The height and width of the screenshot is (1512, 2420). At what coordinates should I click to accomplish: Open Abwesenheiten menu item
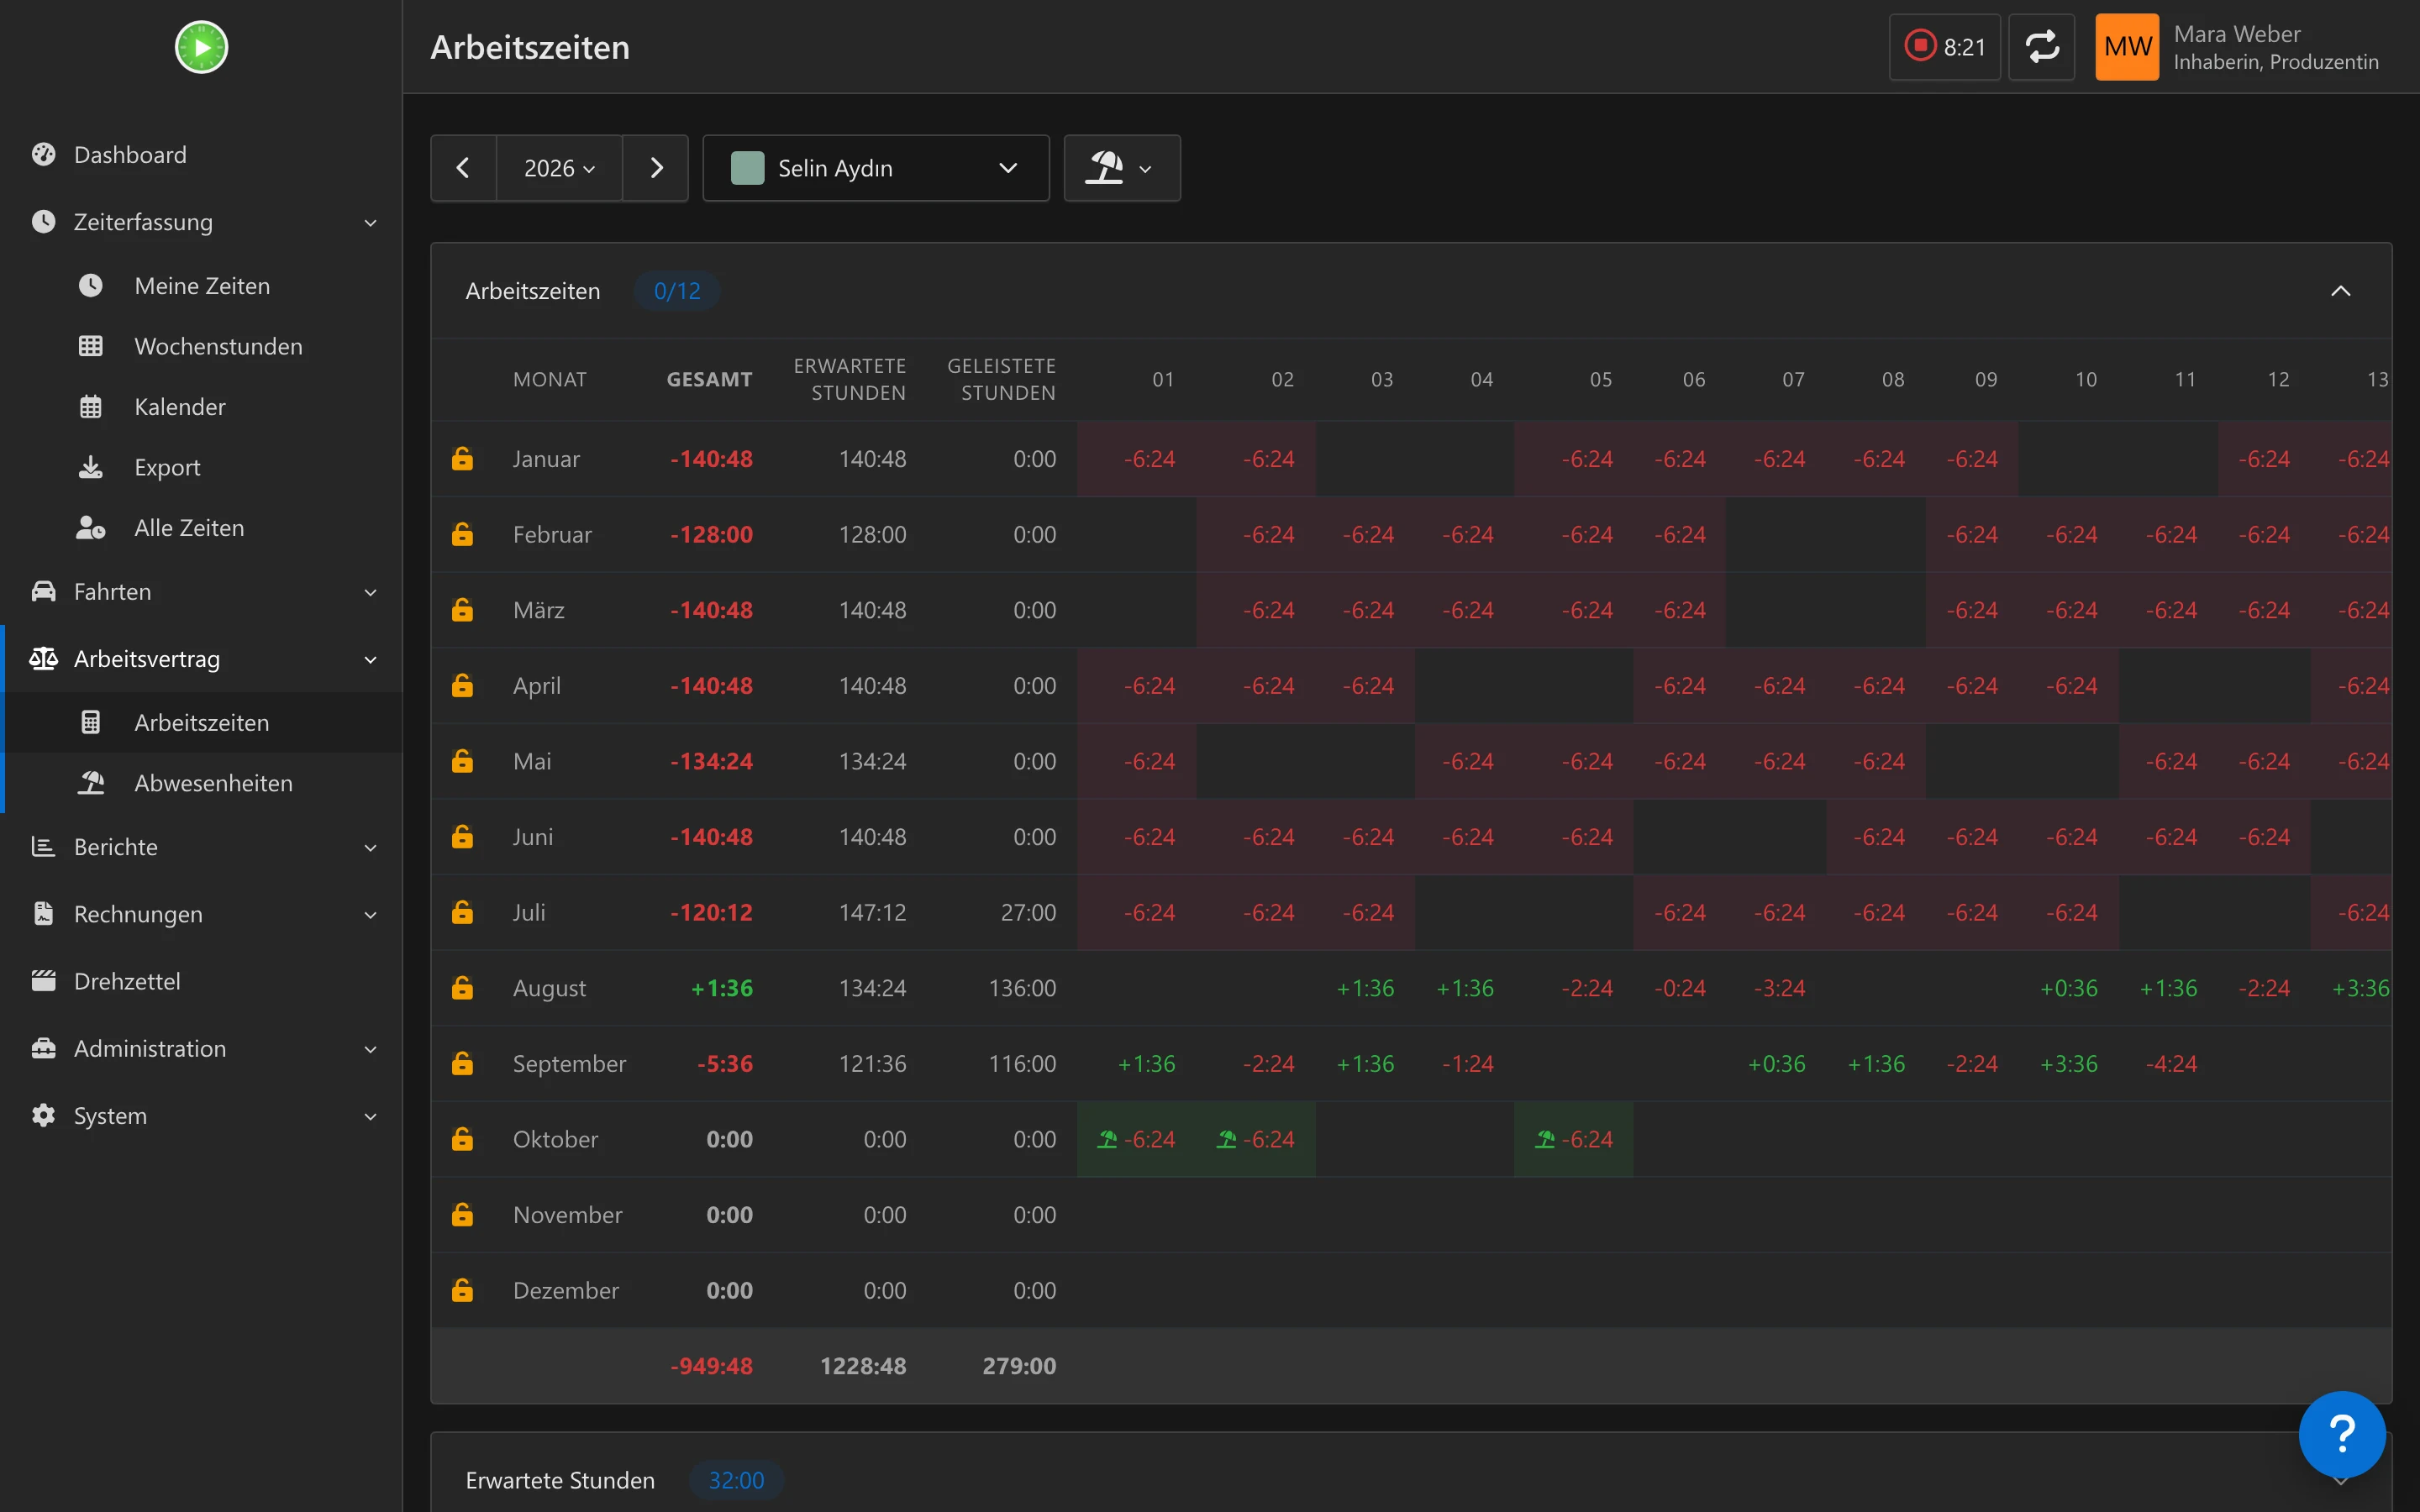(202, 783)
